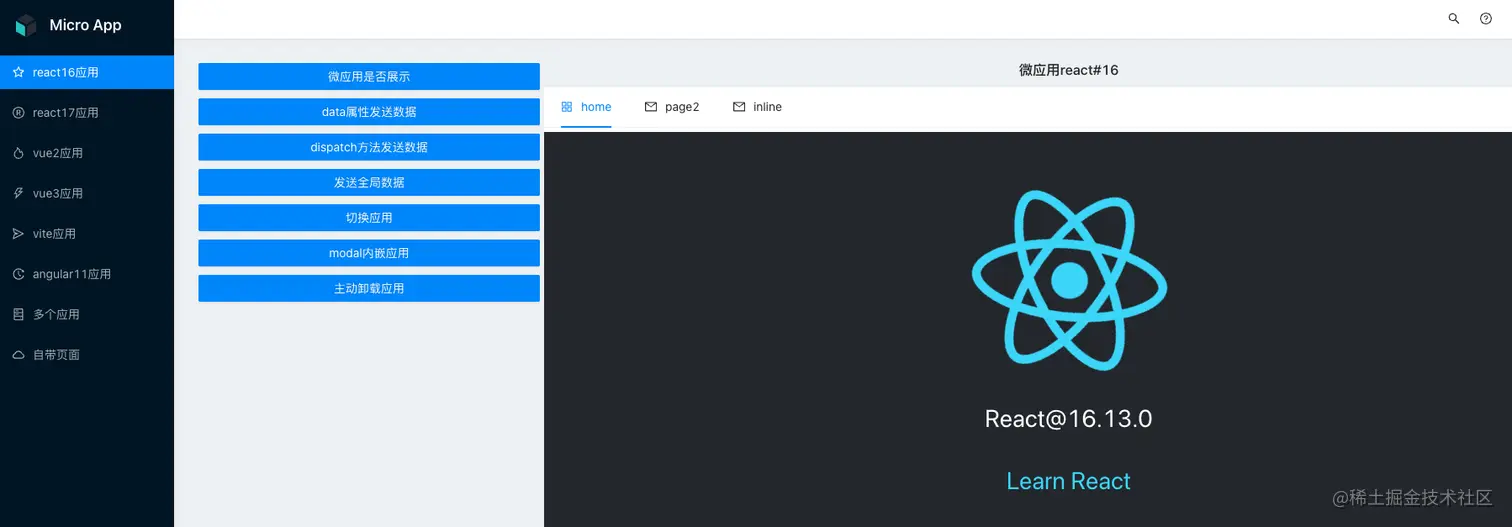Click the lightning icon beside vue3应用

[x=18, y=193]
